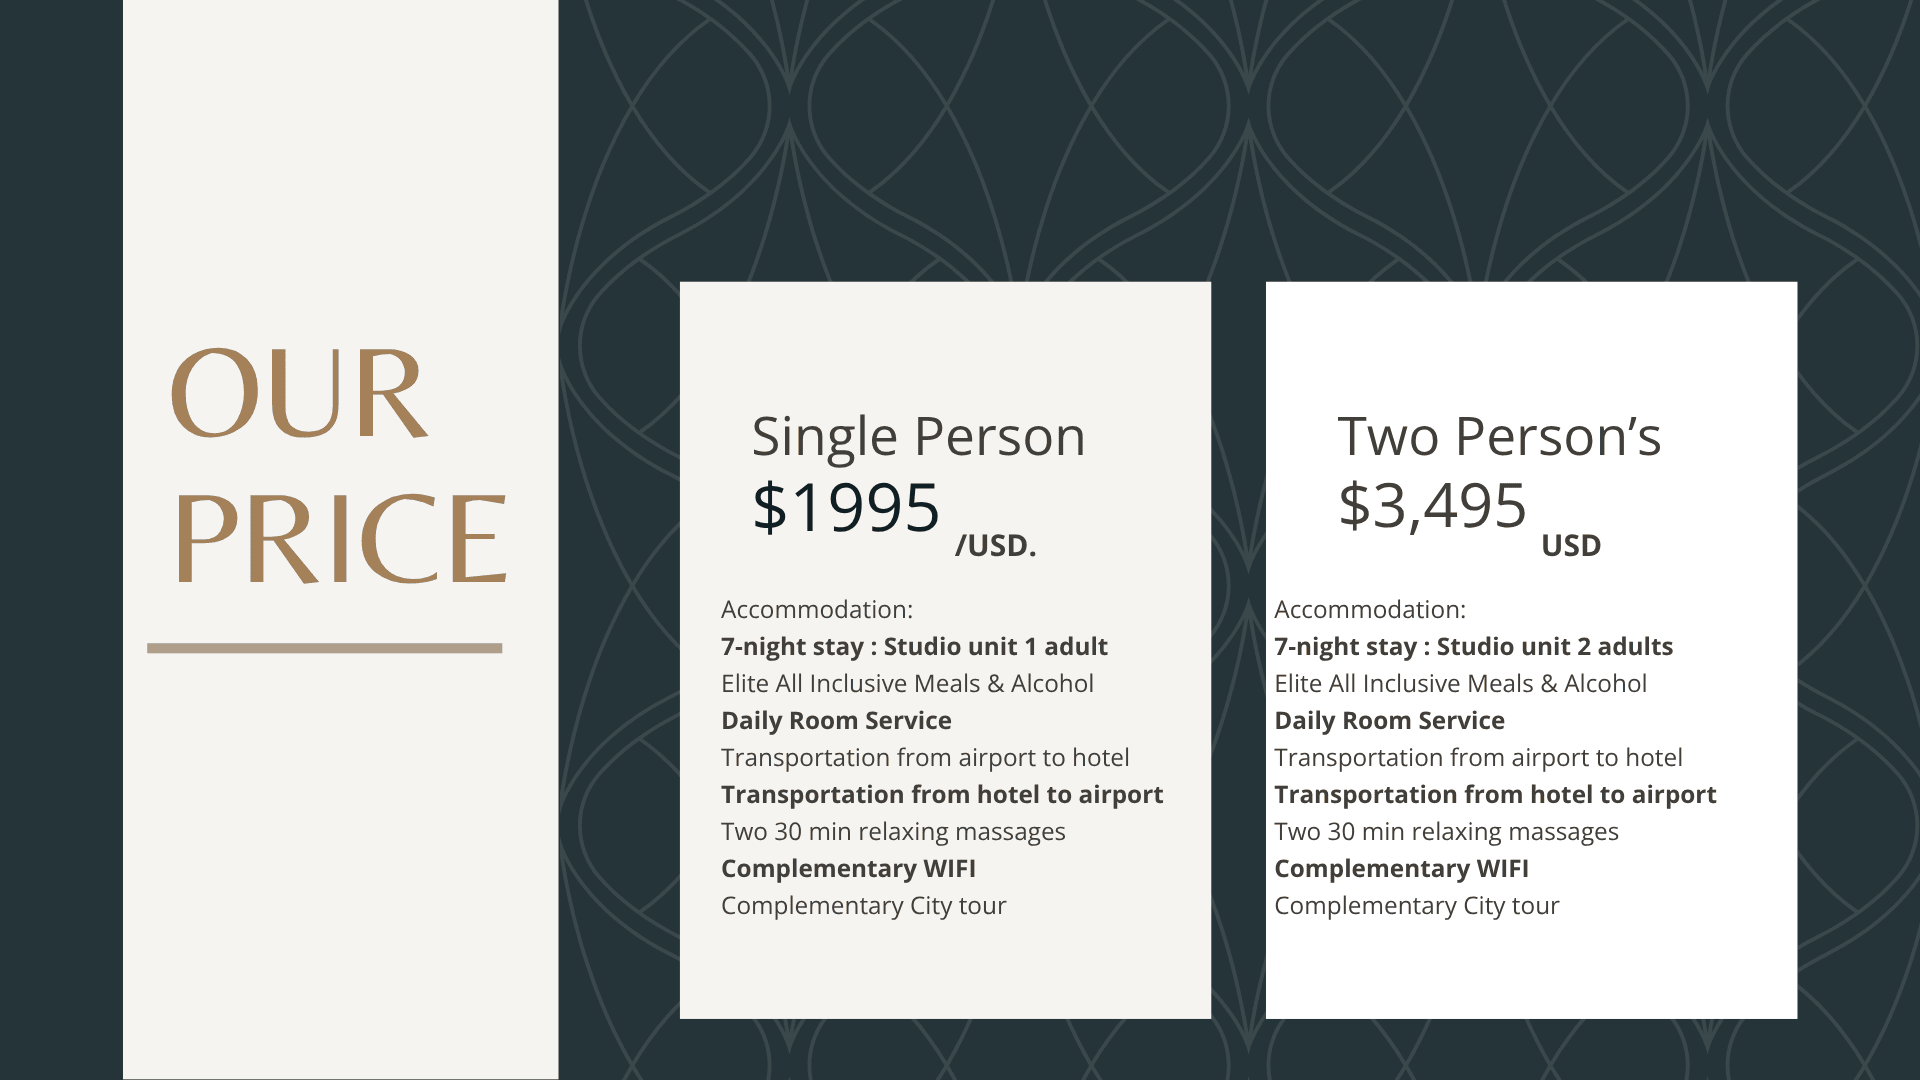Click the /USD. label beside $1995

[x=995, y=546]
